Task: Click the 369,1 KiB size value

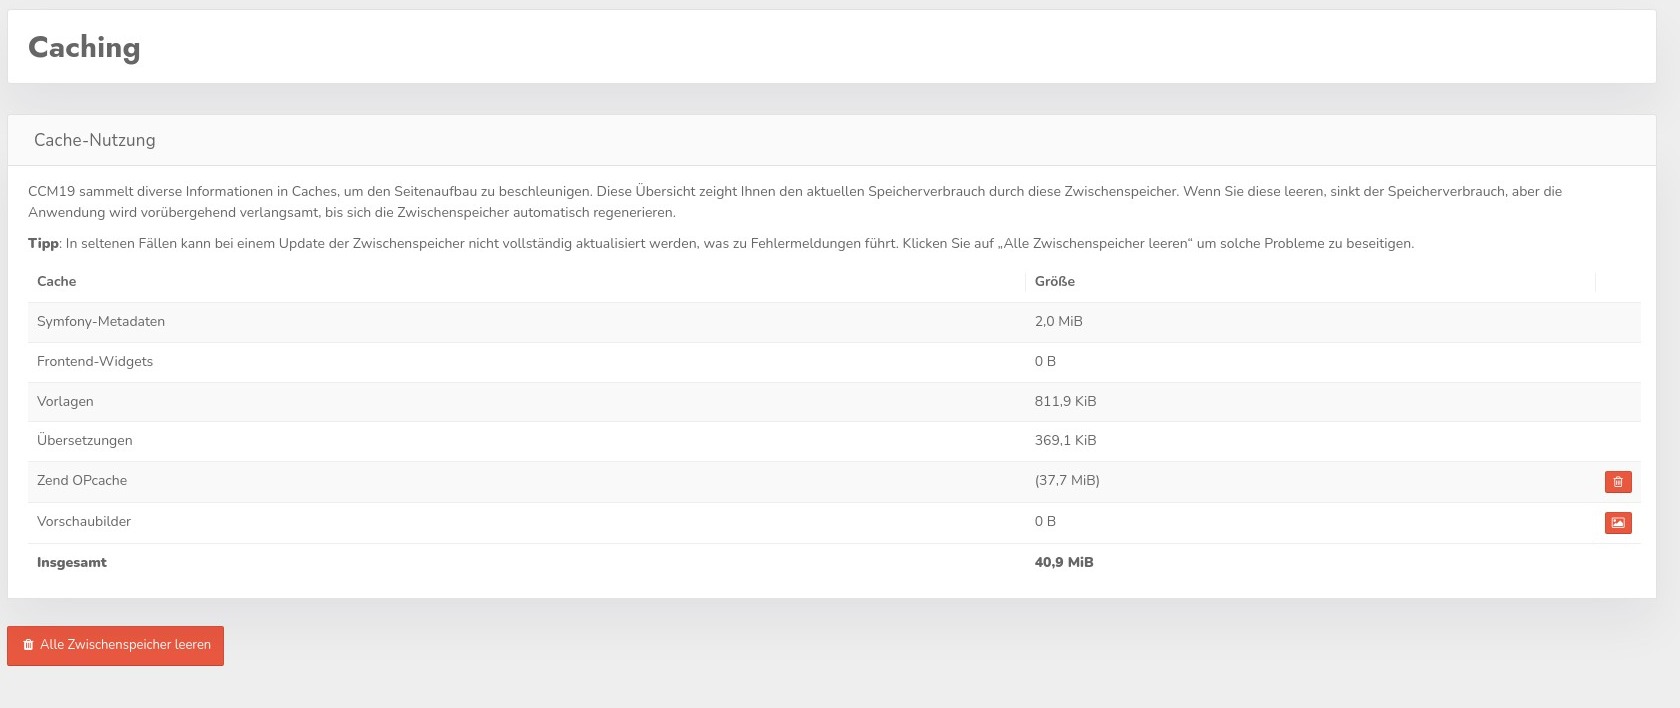Action: pyautogui.click(x=1065, y=441)
